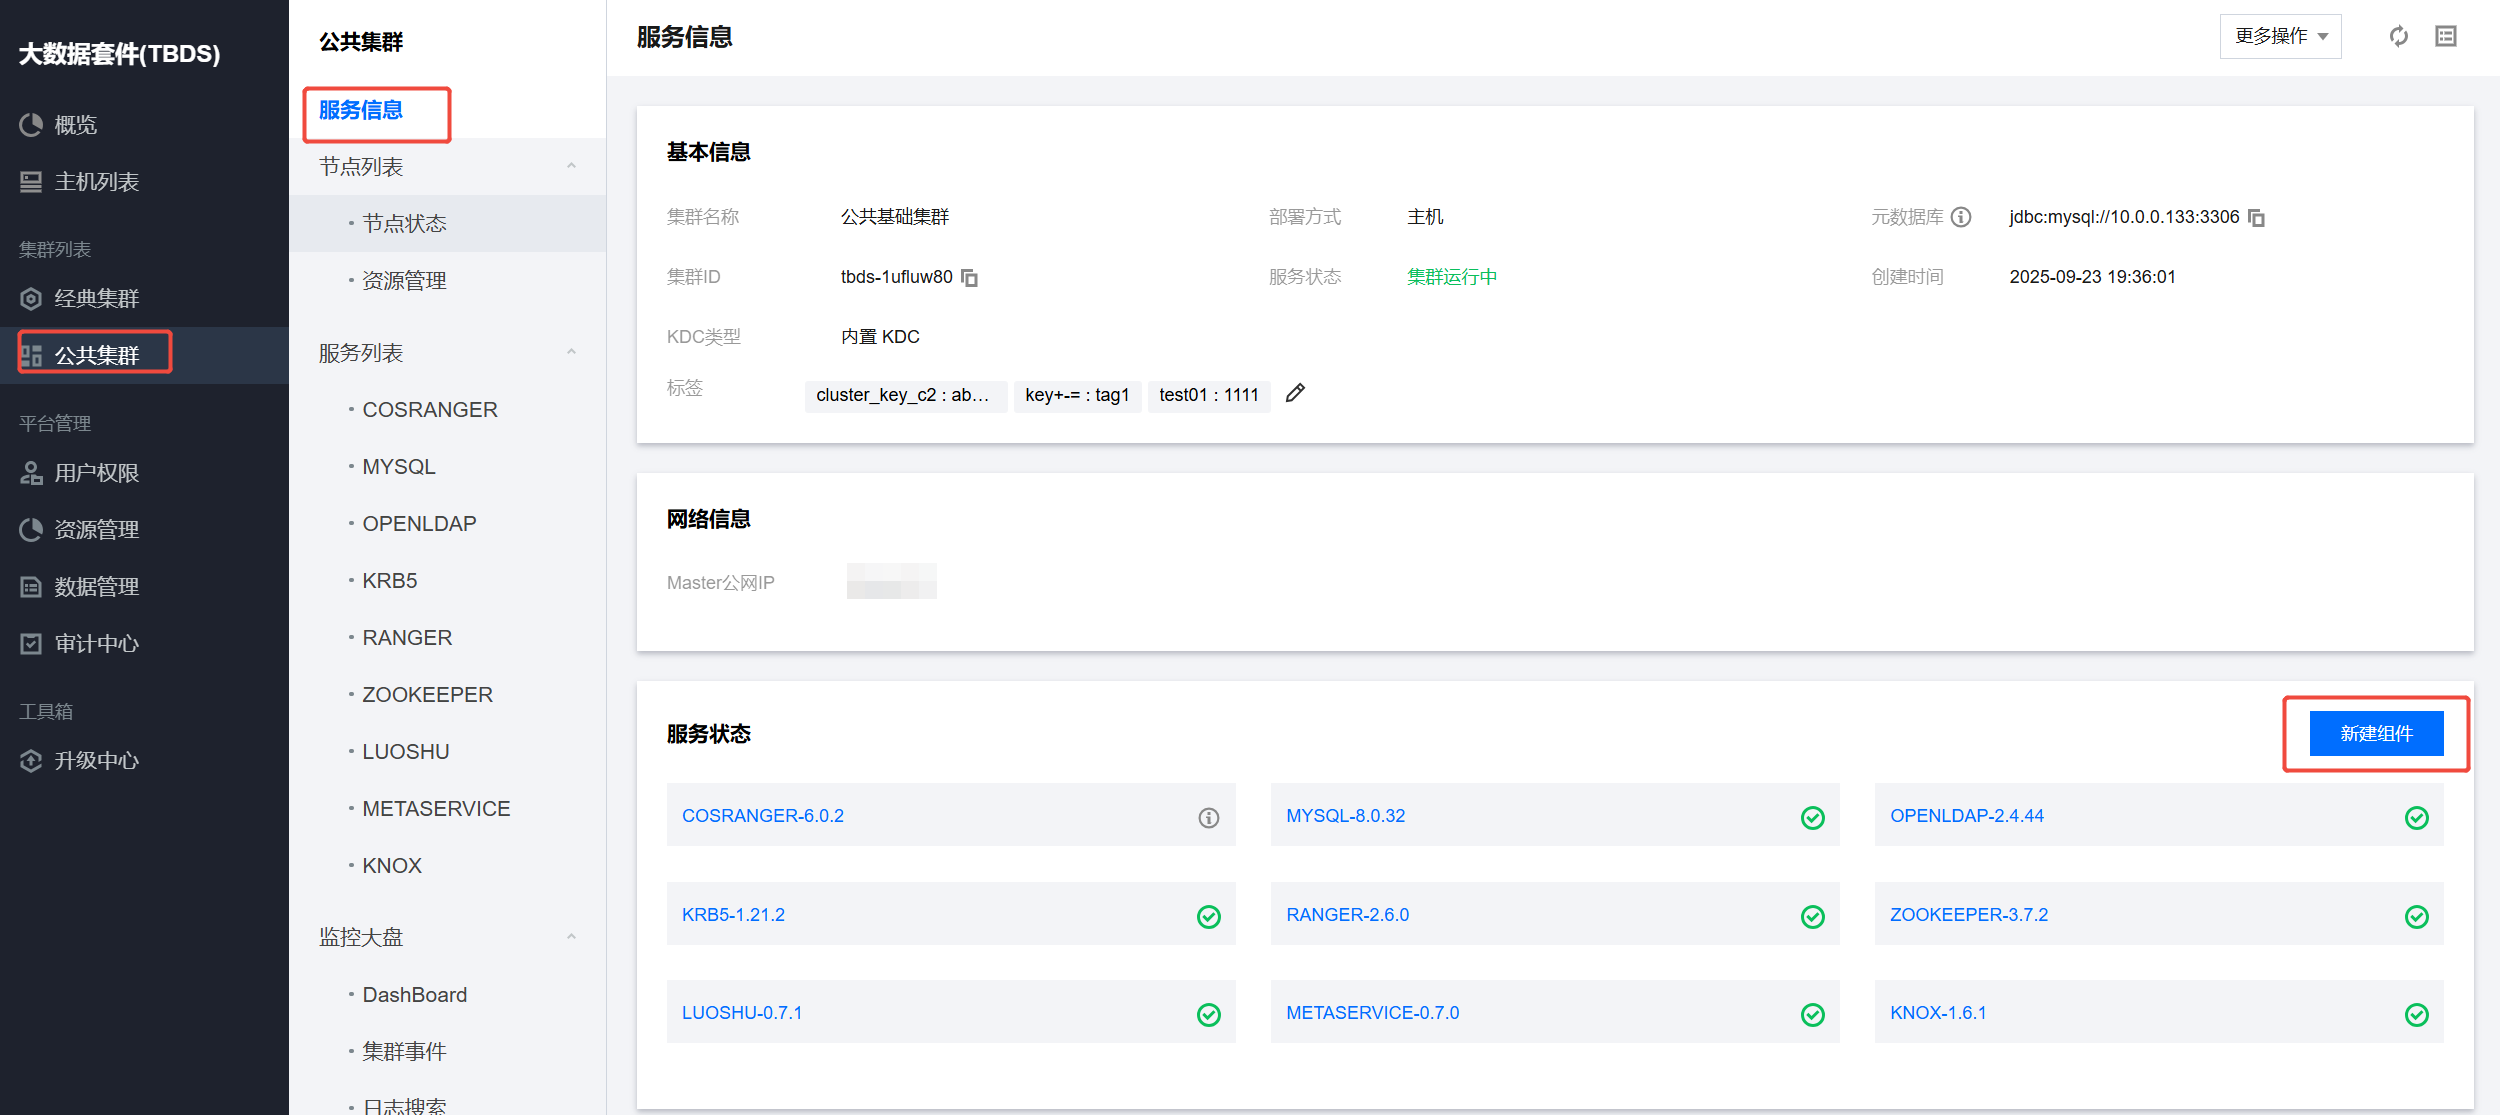Select 经典集群 in the sidebar
This screenshot has width=2500, height=1115.
click(96, 299)
